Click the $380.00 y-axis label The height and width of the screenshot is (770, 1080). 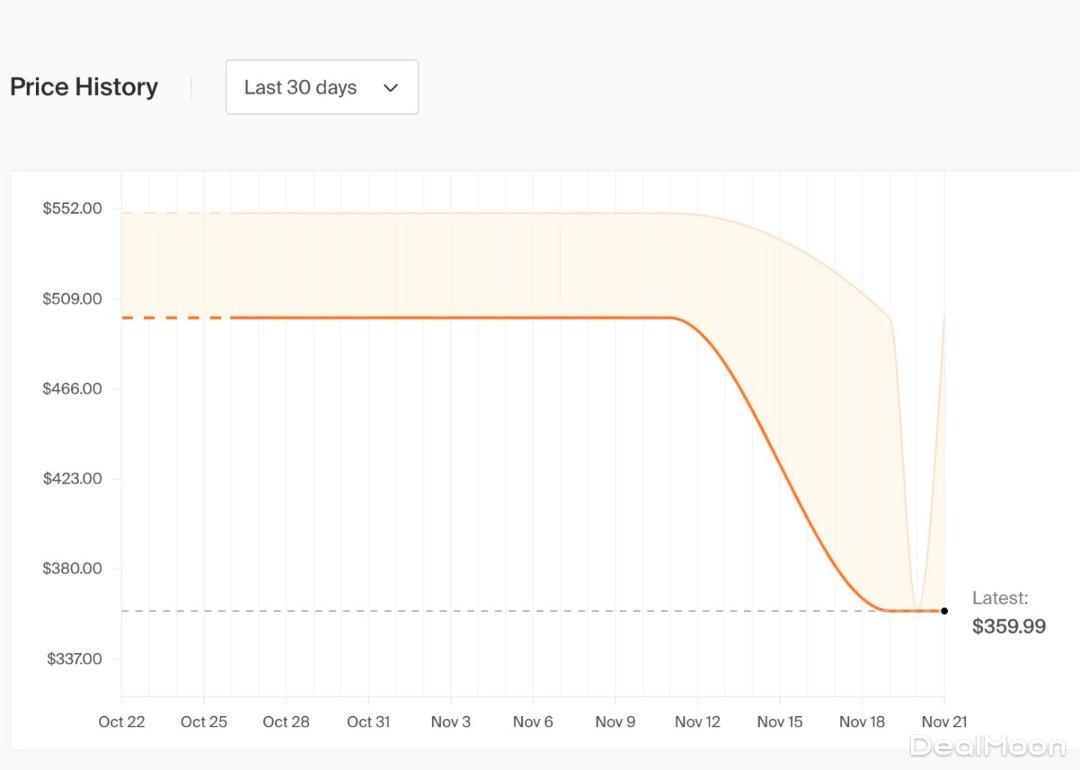(x=72, y=569)
